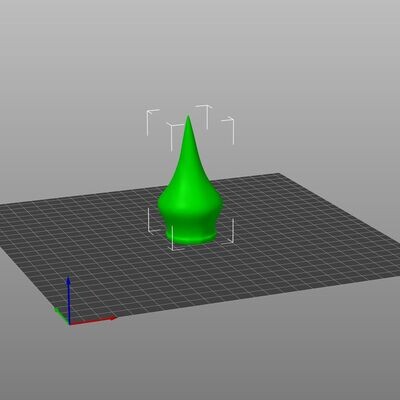
Task: Select the short green Y-axis indicator
Action: pyautogui.click(x=61, y=315)
